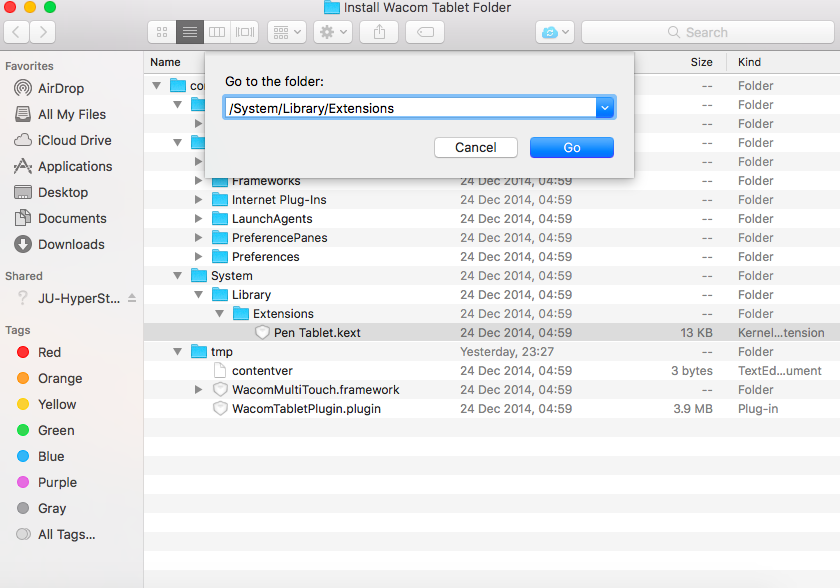Viewport: 840px width, 588px height.
Task: Click the Extensions folder name
Action: 283,314
